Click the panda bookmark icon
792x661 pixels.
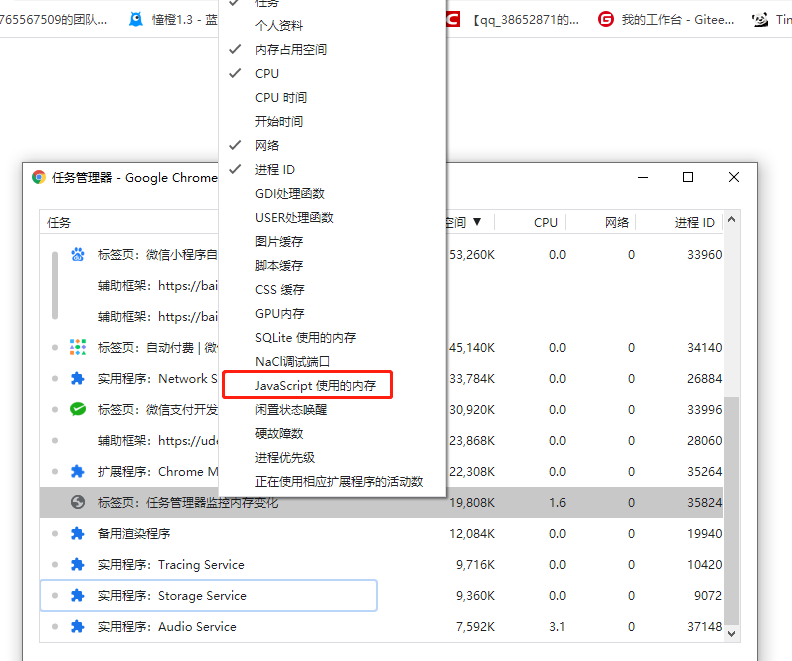pyautogui.click(x=760, y=19)
